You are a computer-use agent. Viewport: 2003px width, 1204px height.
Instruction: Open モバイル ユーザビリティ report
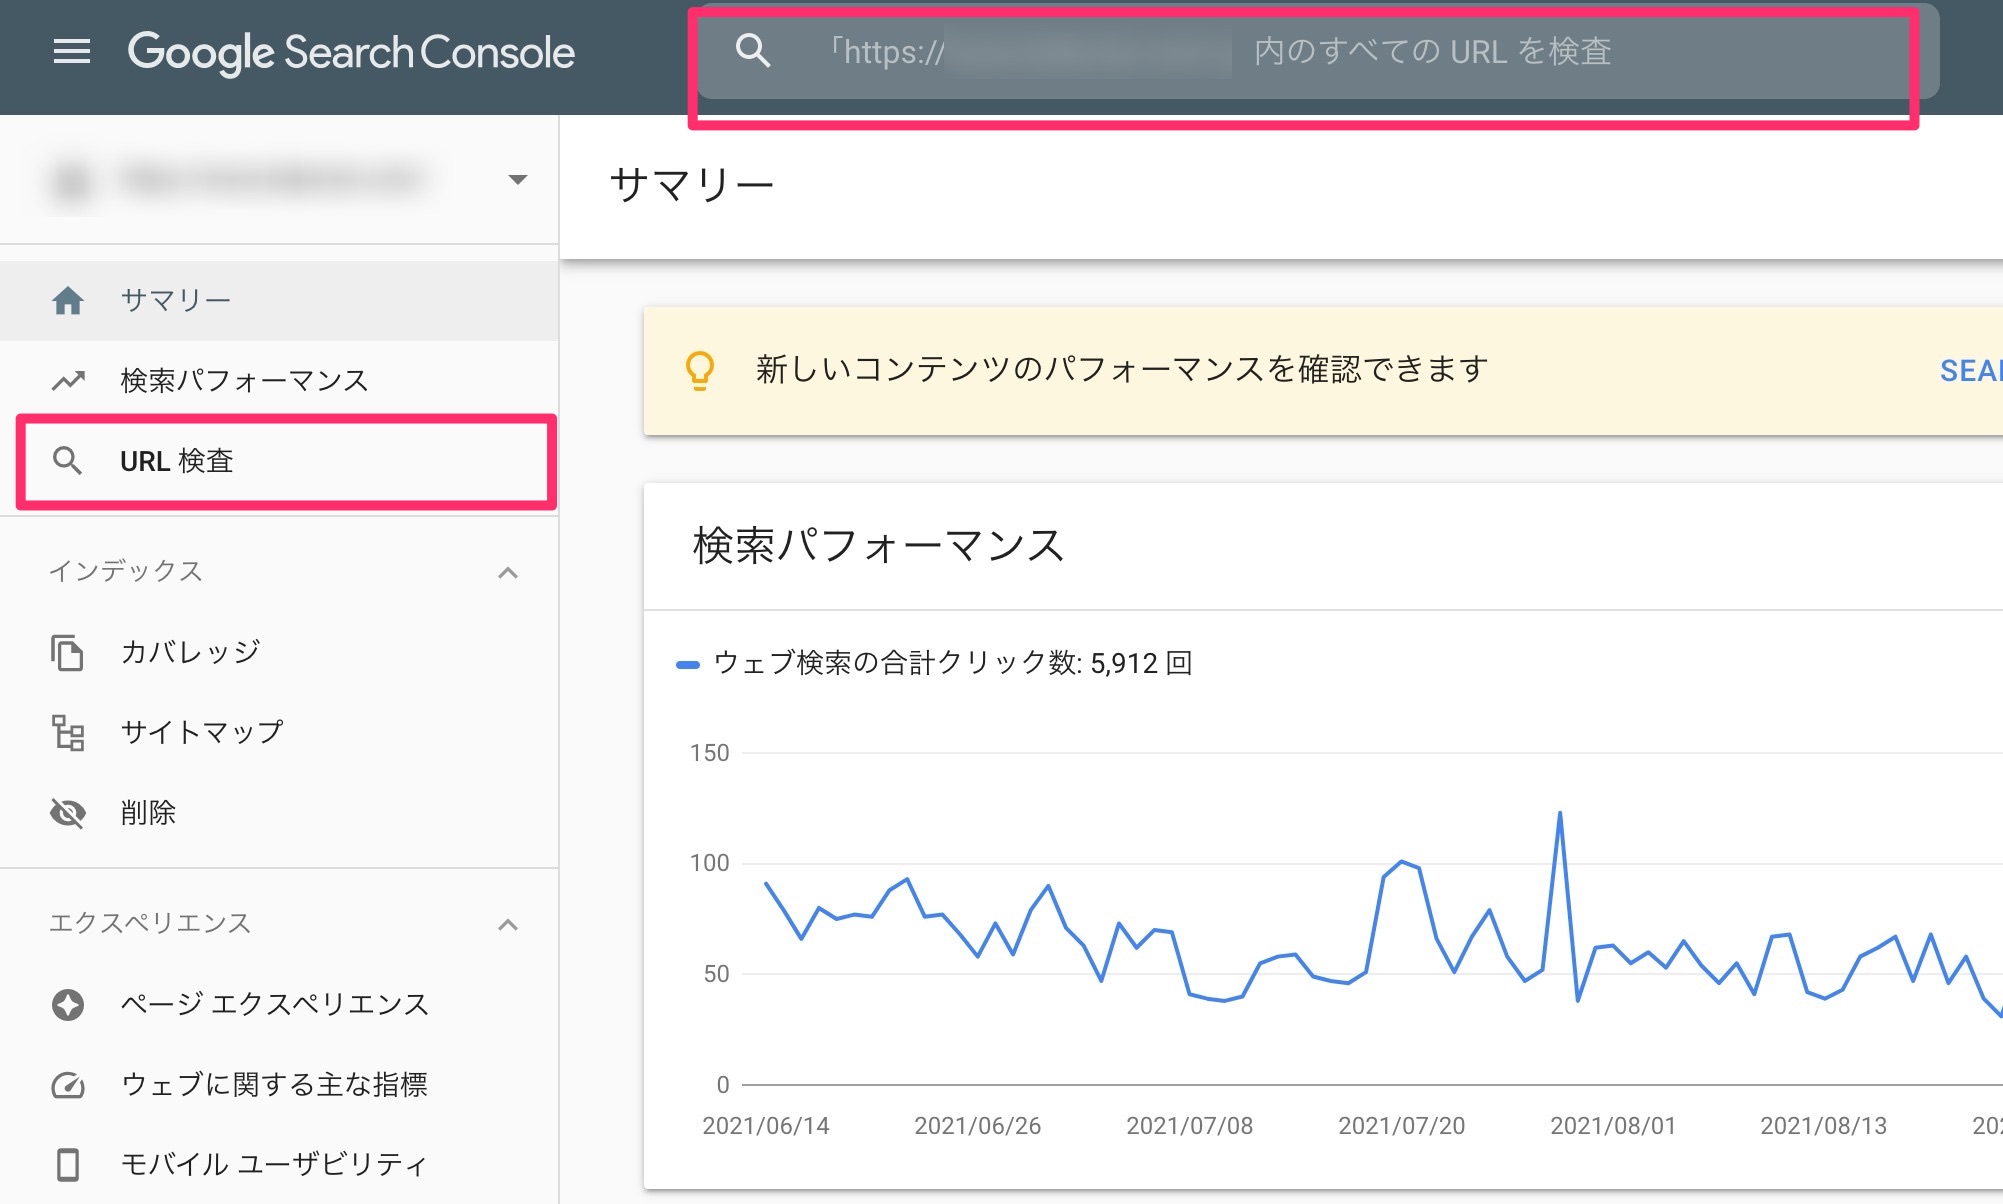[x=279, y=1165]
